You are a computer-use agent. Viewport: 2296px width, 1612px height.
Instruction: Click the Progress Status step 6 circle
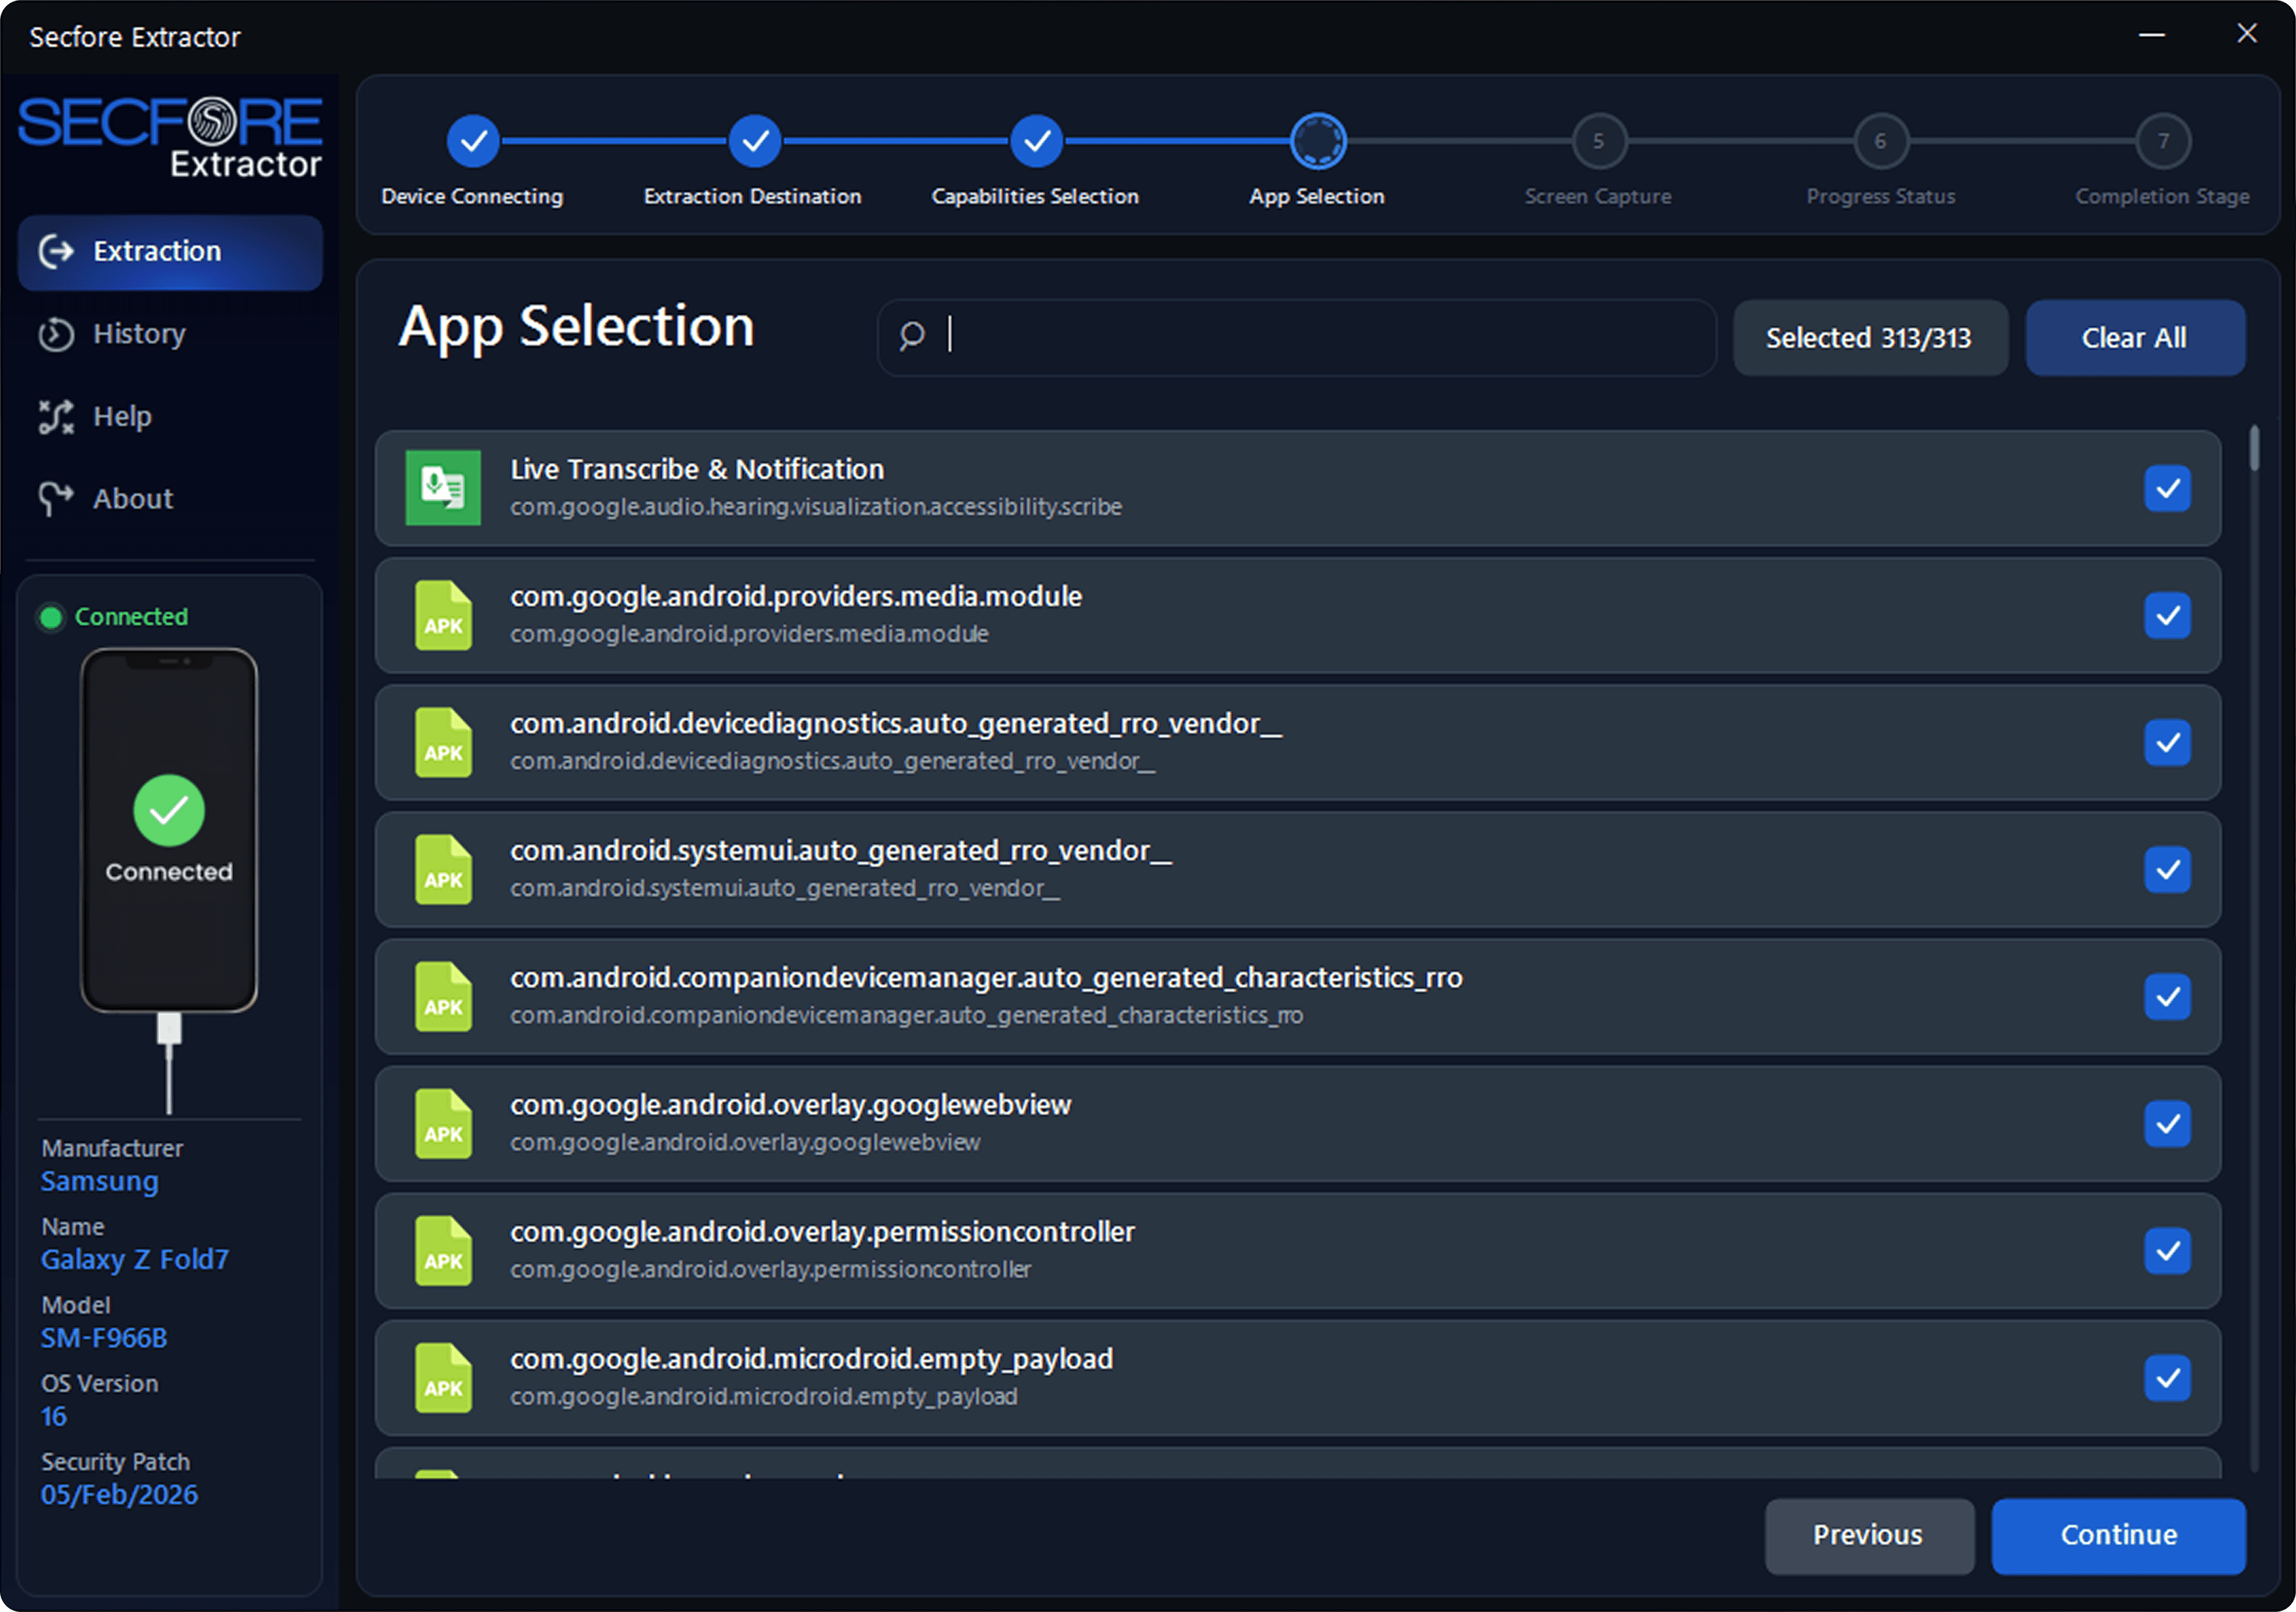pos(1880,141)
